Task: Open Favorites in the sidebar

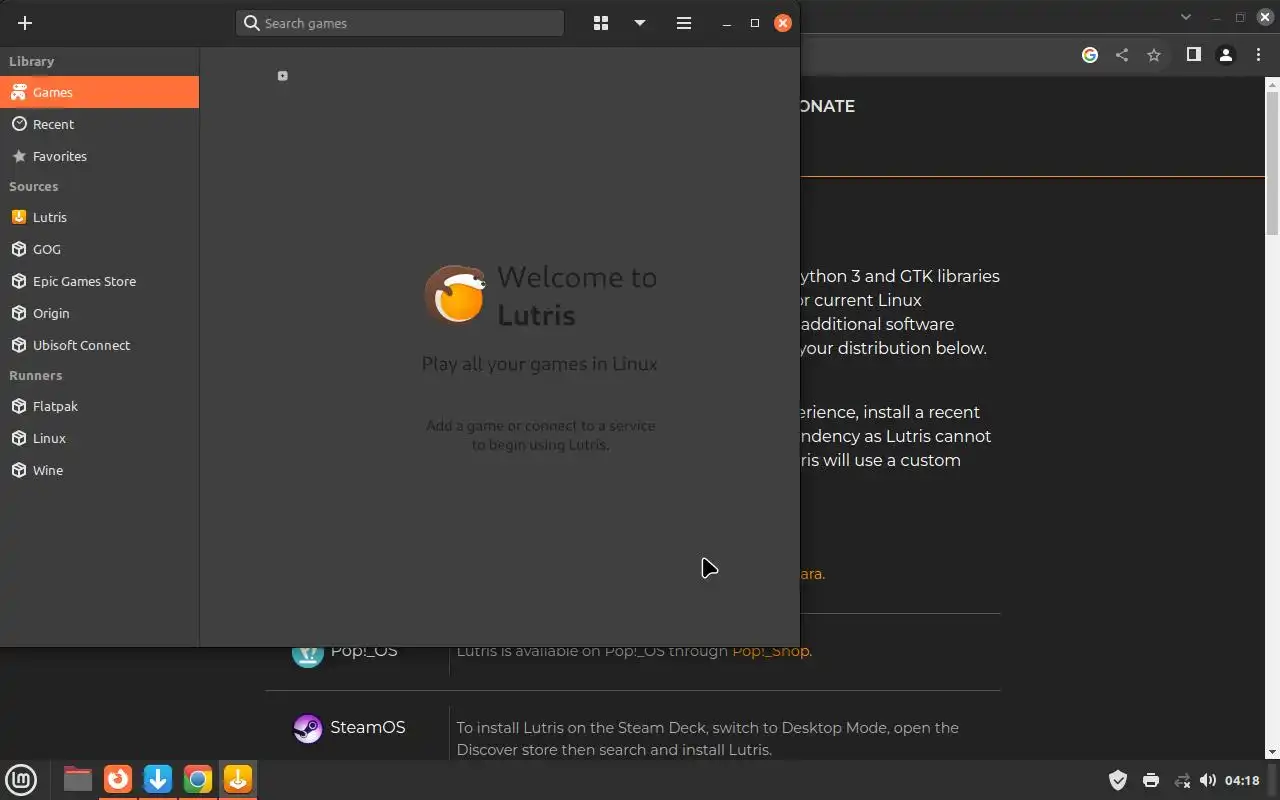Action: click(99, 156)
